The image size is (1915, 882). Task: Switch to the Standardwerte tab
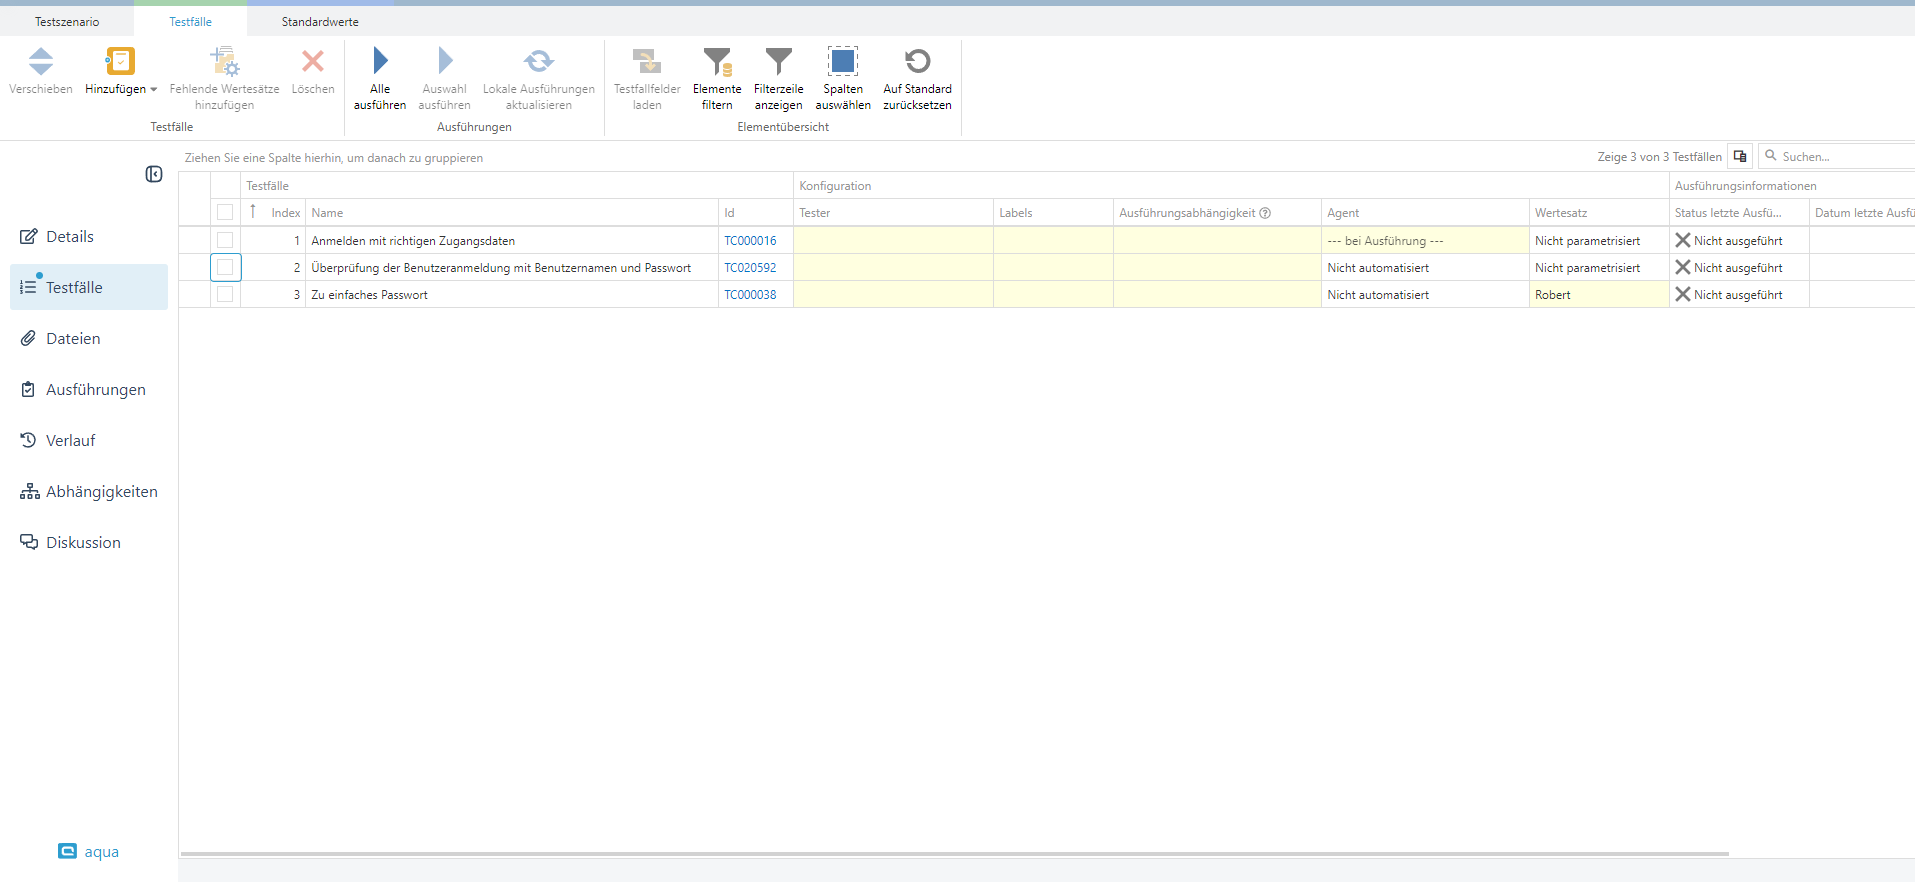point(320,22)
